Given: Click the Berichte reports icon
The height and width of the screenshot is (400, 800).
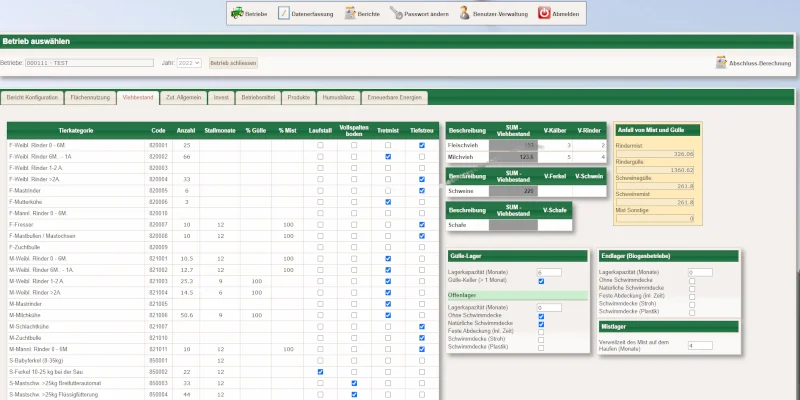Looking at the screenshot, I should 350,13.
